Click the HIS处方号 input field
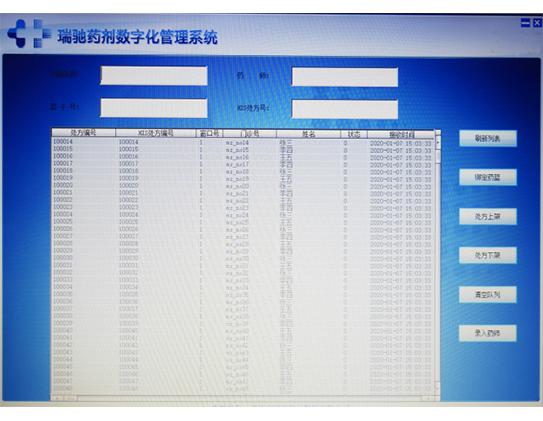Screen dimensions: 543x421 [x=345, y=109]
